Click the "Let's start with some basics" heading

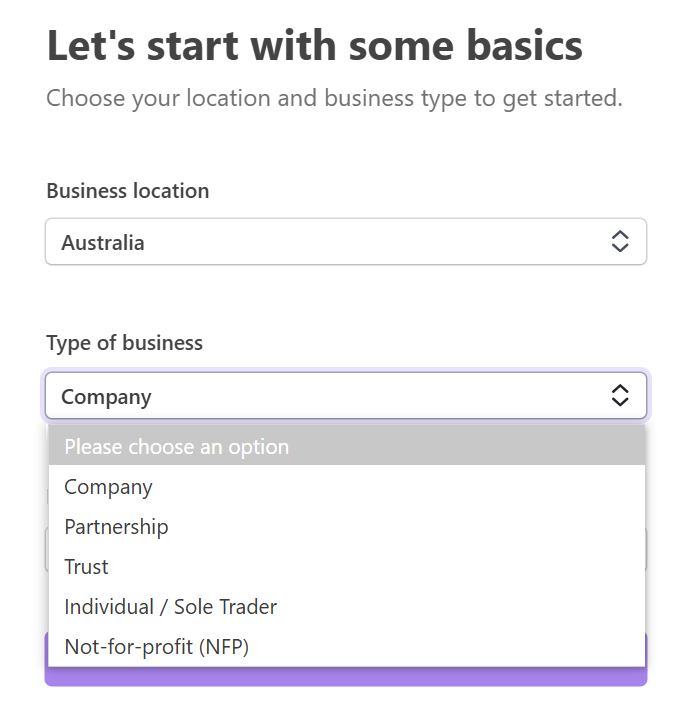click(x=315, y=47)
